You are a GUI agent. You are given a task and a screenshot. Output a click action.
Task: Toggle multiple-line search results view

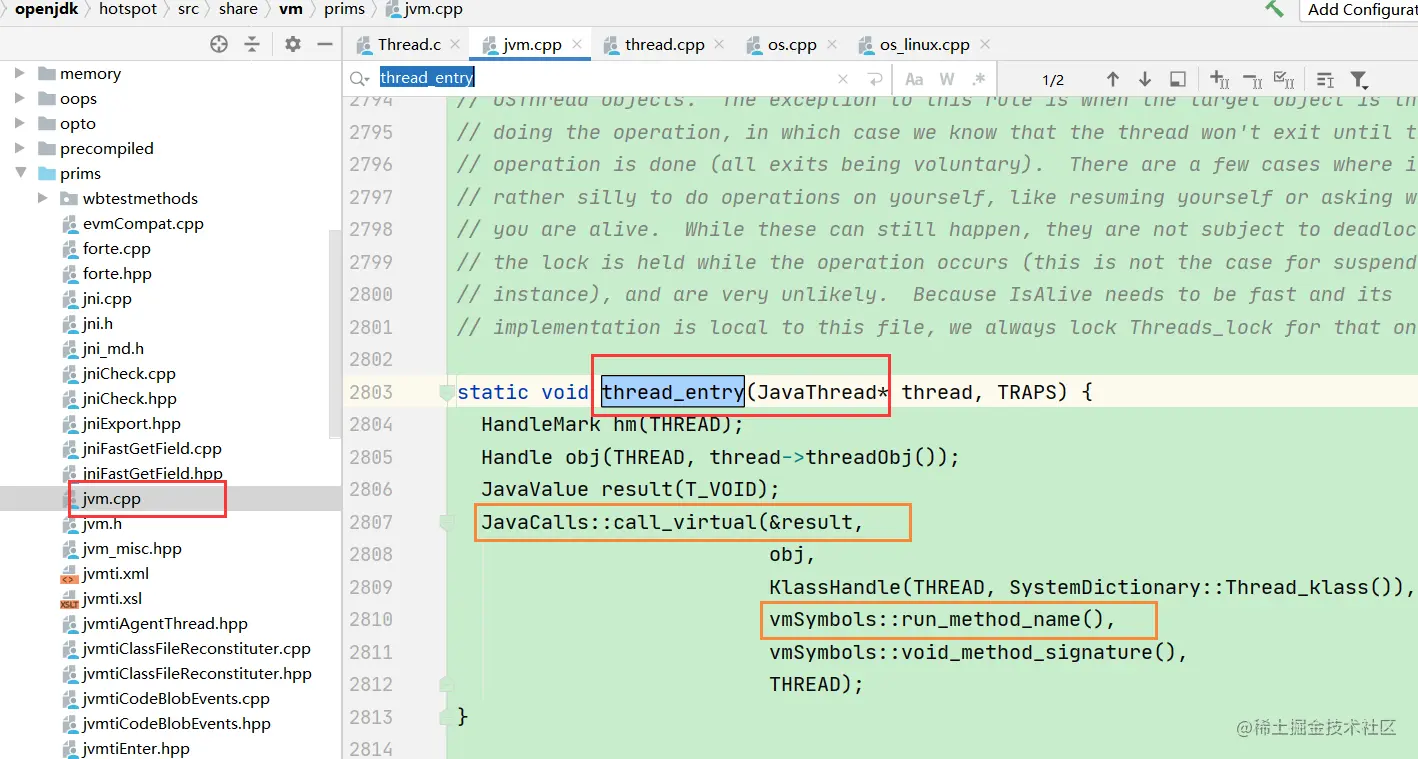coord(1325,79)
